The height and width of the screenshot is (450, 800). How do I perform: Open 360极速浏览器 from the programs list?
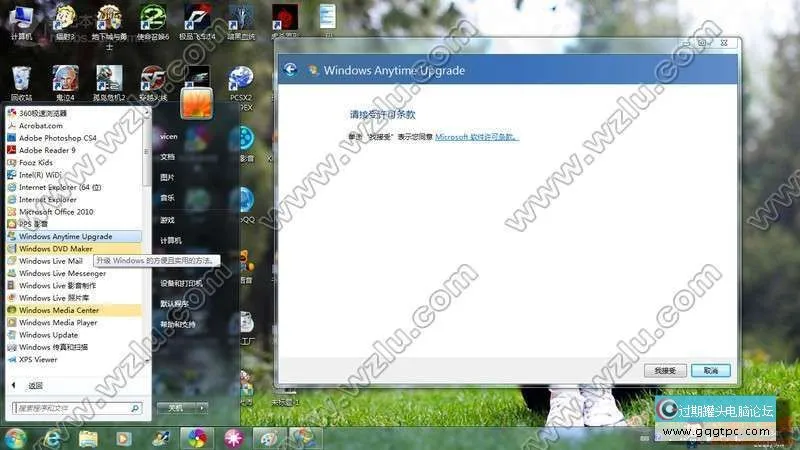coord(74,113)
